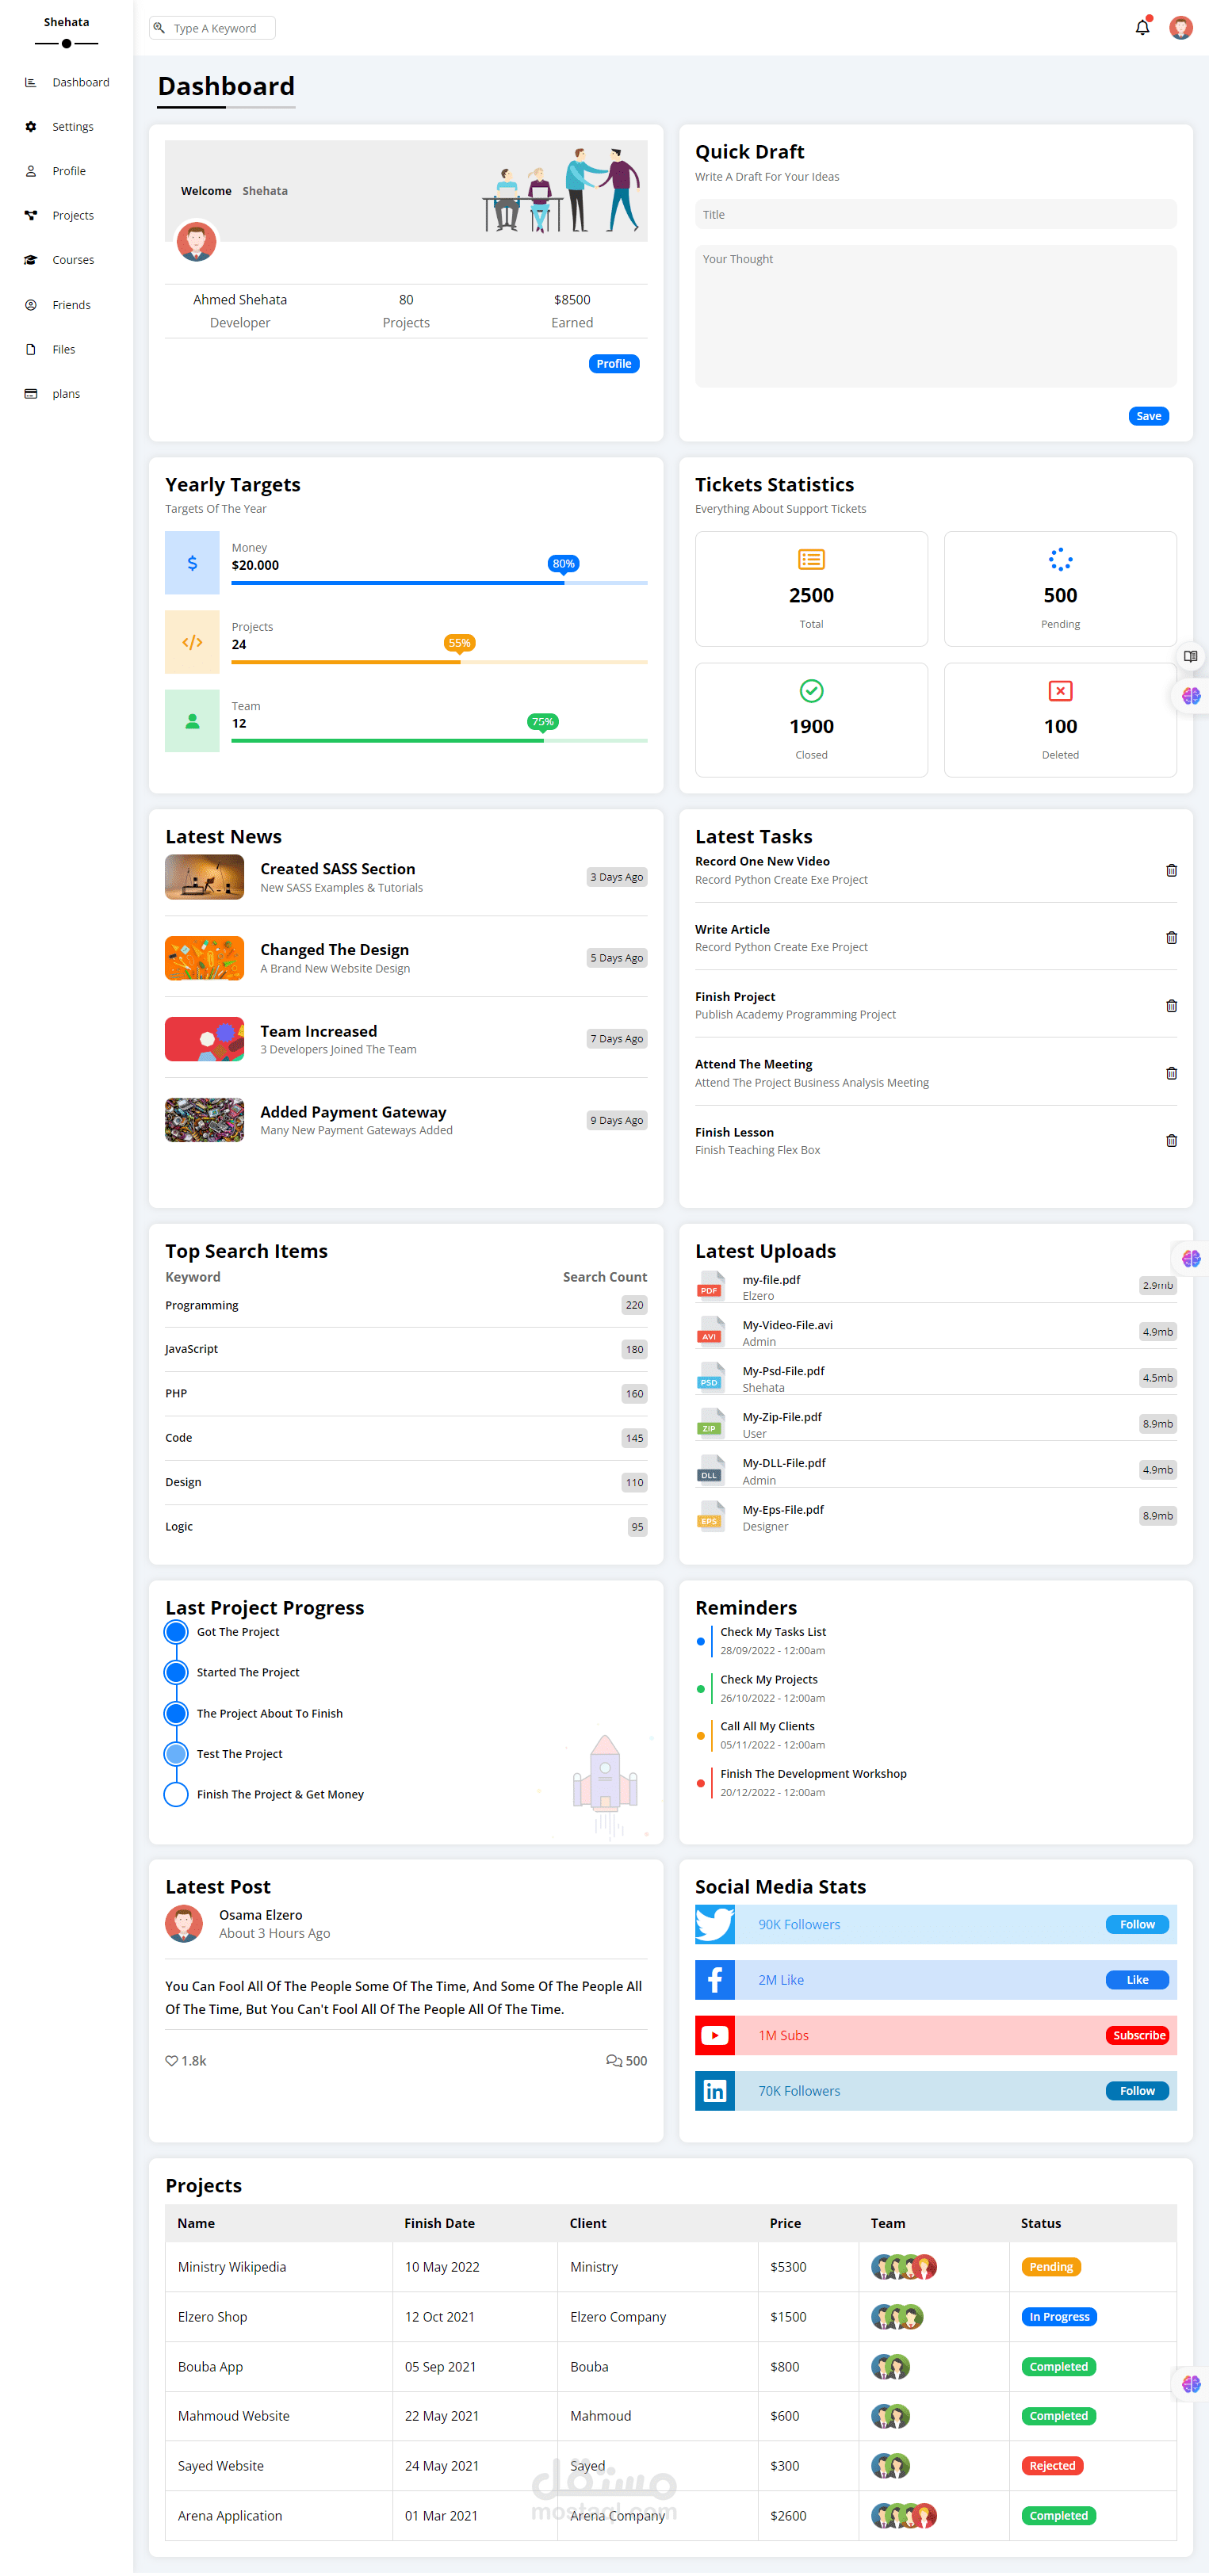
Task: Open the Changed The Design news thumbnail
Action: tap(204, 958)
